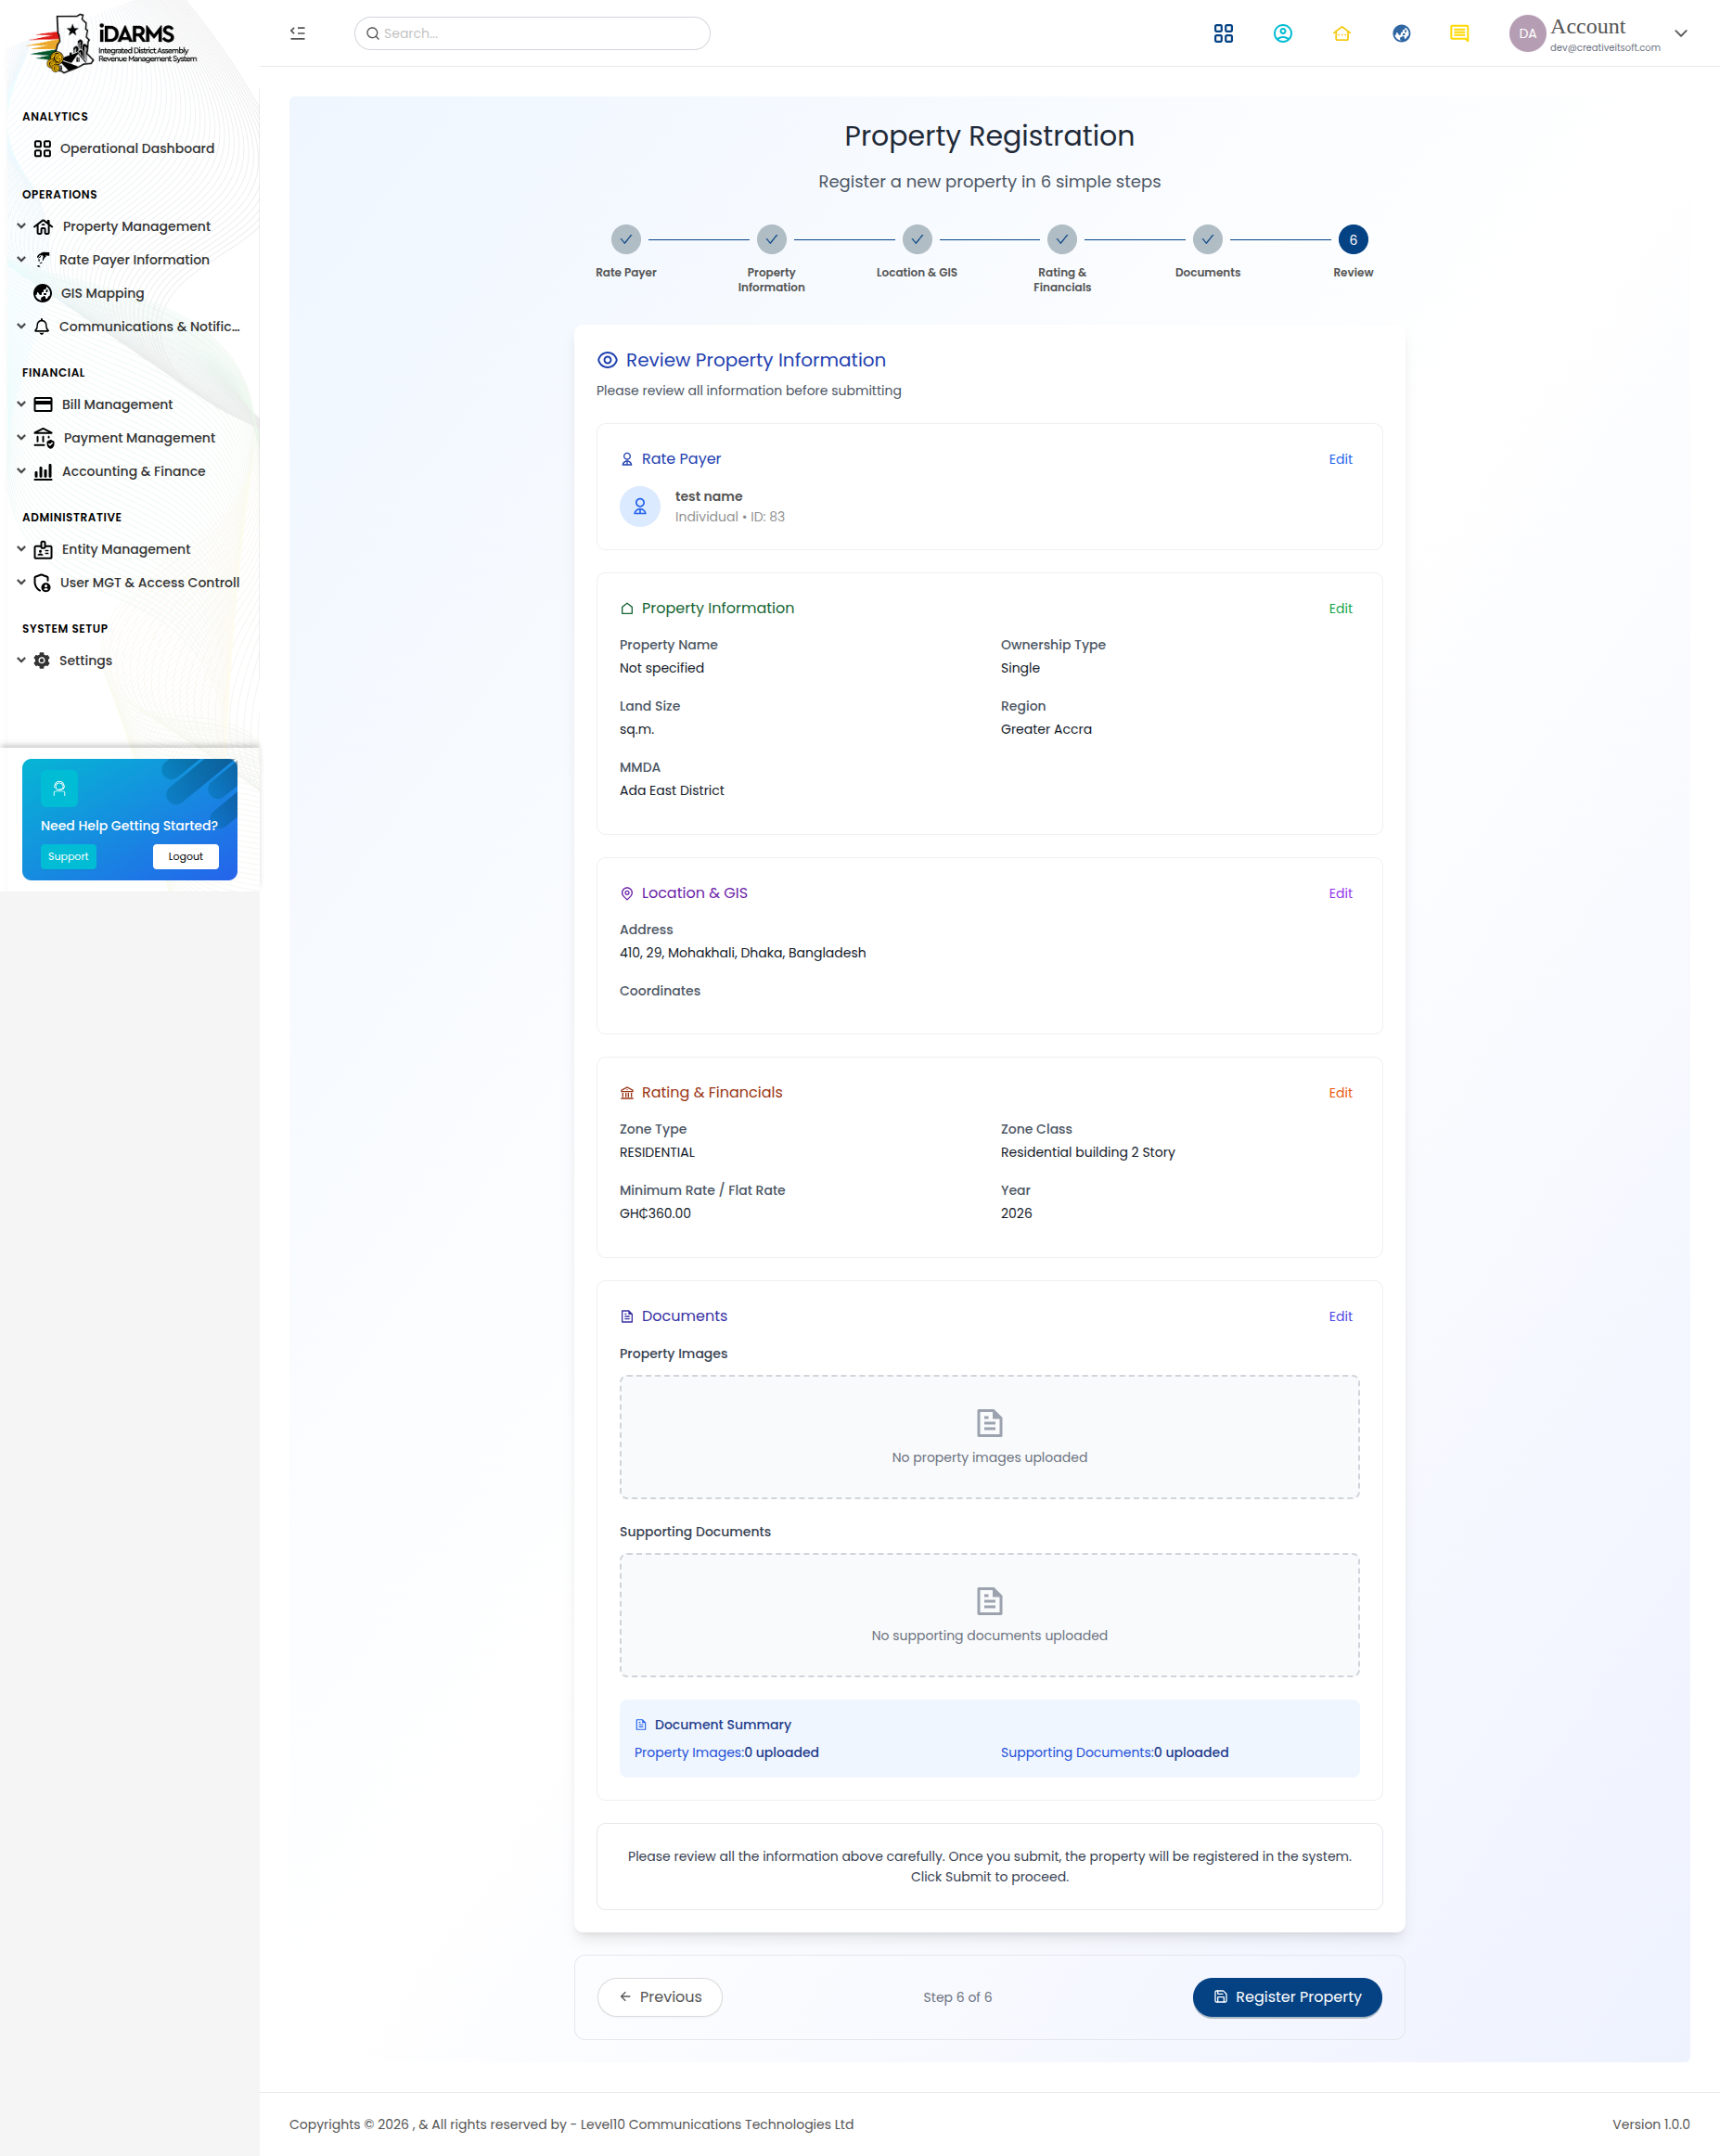Edit the Property Information section
Image resolution: width=1720 pixels, height=2156 pixels.
[1340, 608]
